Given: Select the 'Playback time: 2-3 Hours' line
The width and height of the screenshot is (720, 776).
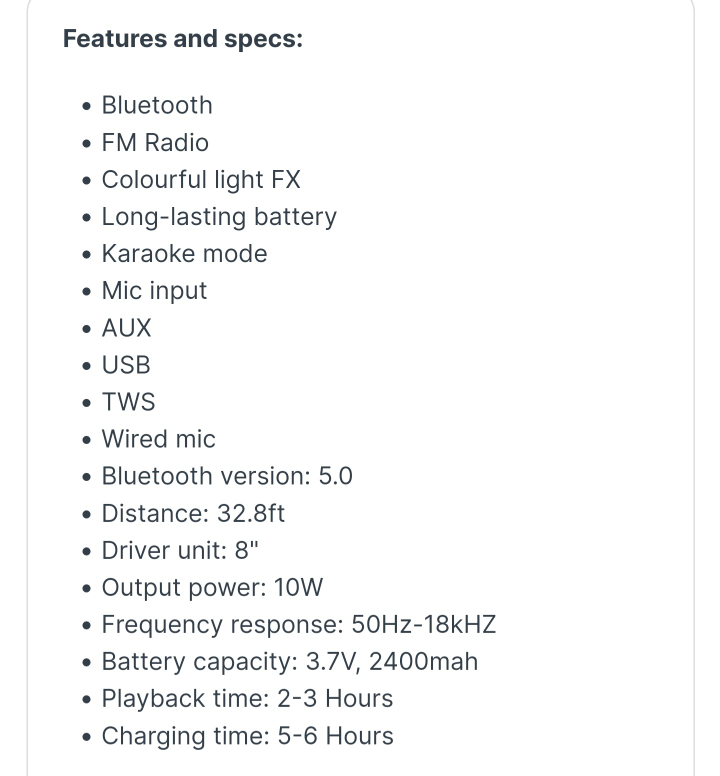Looking at the screenshot, I should (x=247, y=698).
